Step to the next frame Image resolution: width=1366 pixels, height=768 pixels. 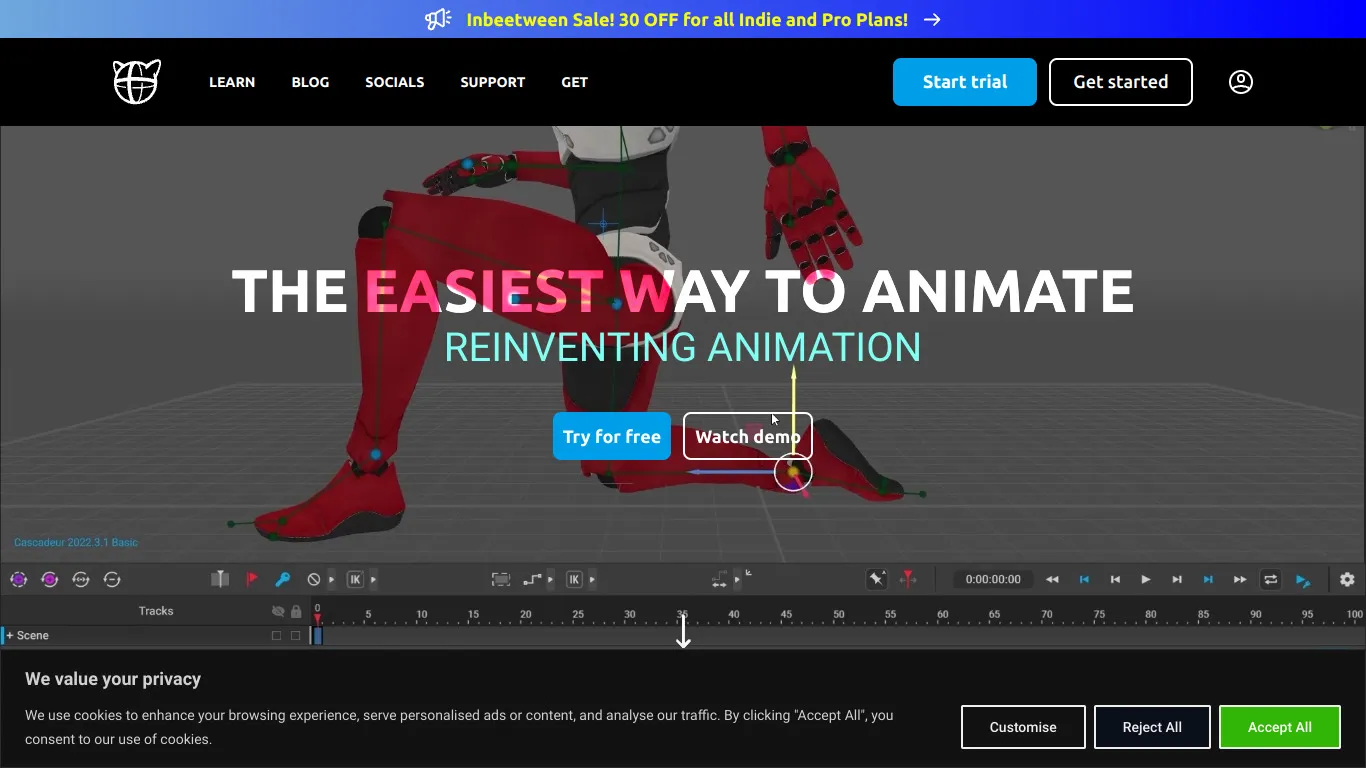click(x=1177, y=579)
